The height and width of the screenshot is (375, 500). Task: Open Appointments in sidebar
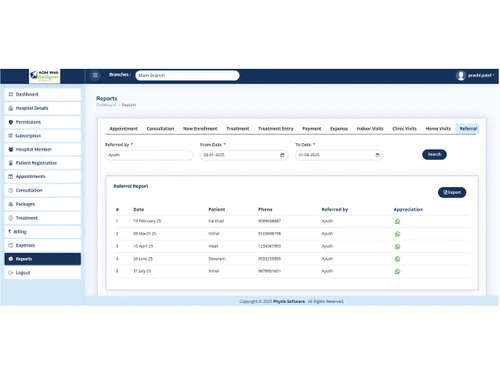pyautogui.click(x=43, y=176)
